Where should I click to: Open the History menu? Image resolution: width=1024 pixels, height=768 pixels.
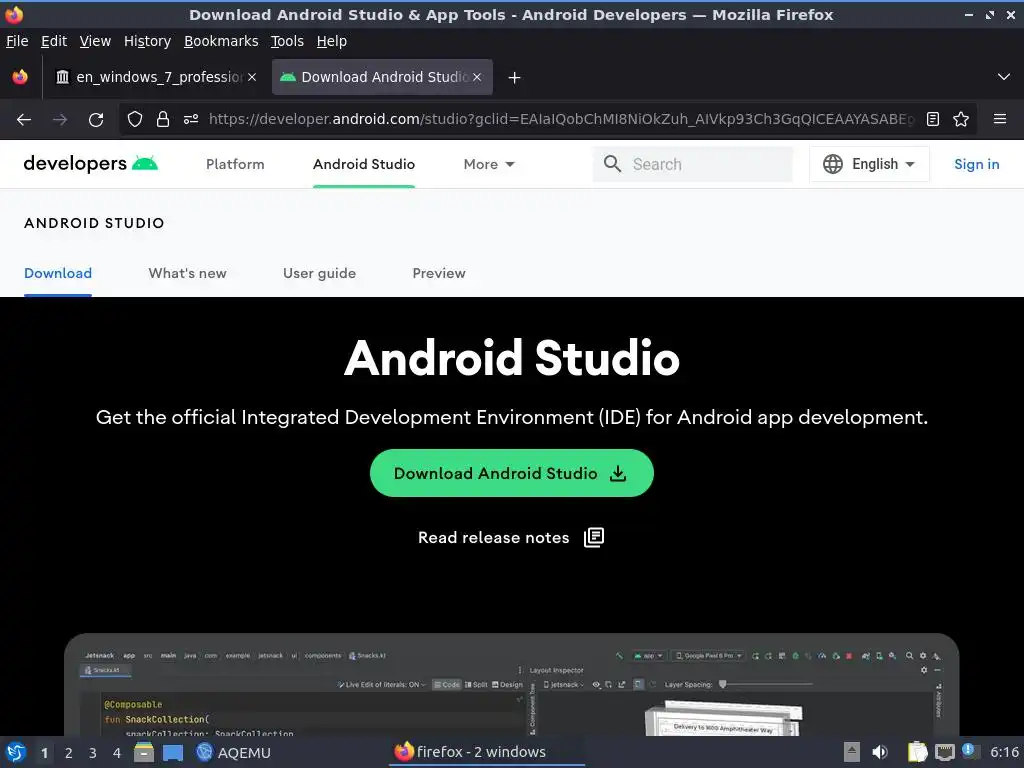(x=147, y=41)
